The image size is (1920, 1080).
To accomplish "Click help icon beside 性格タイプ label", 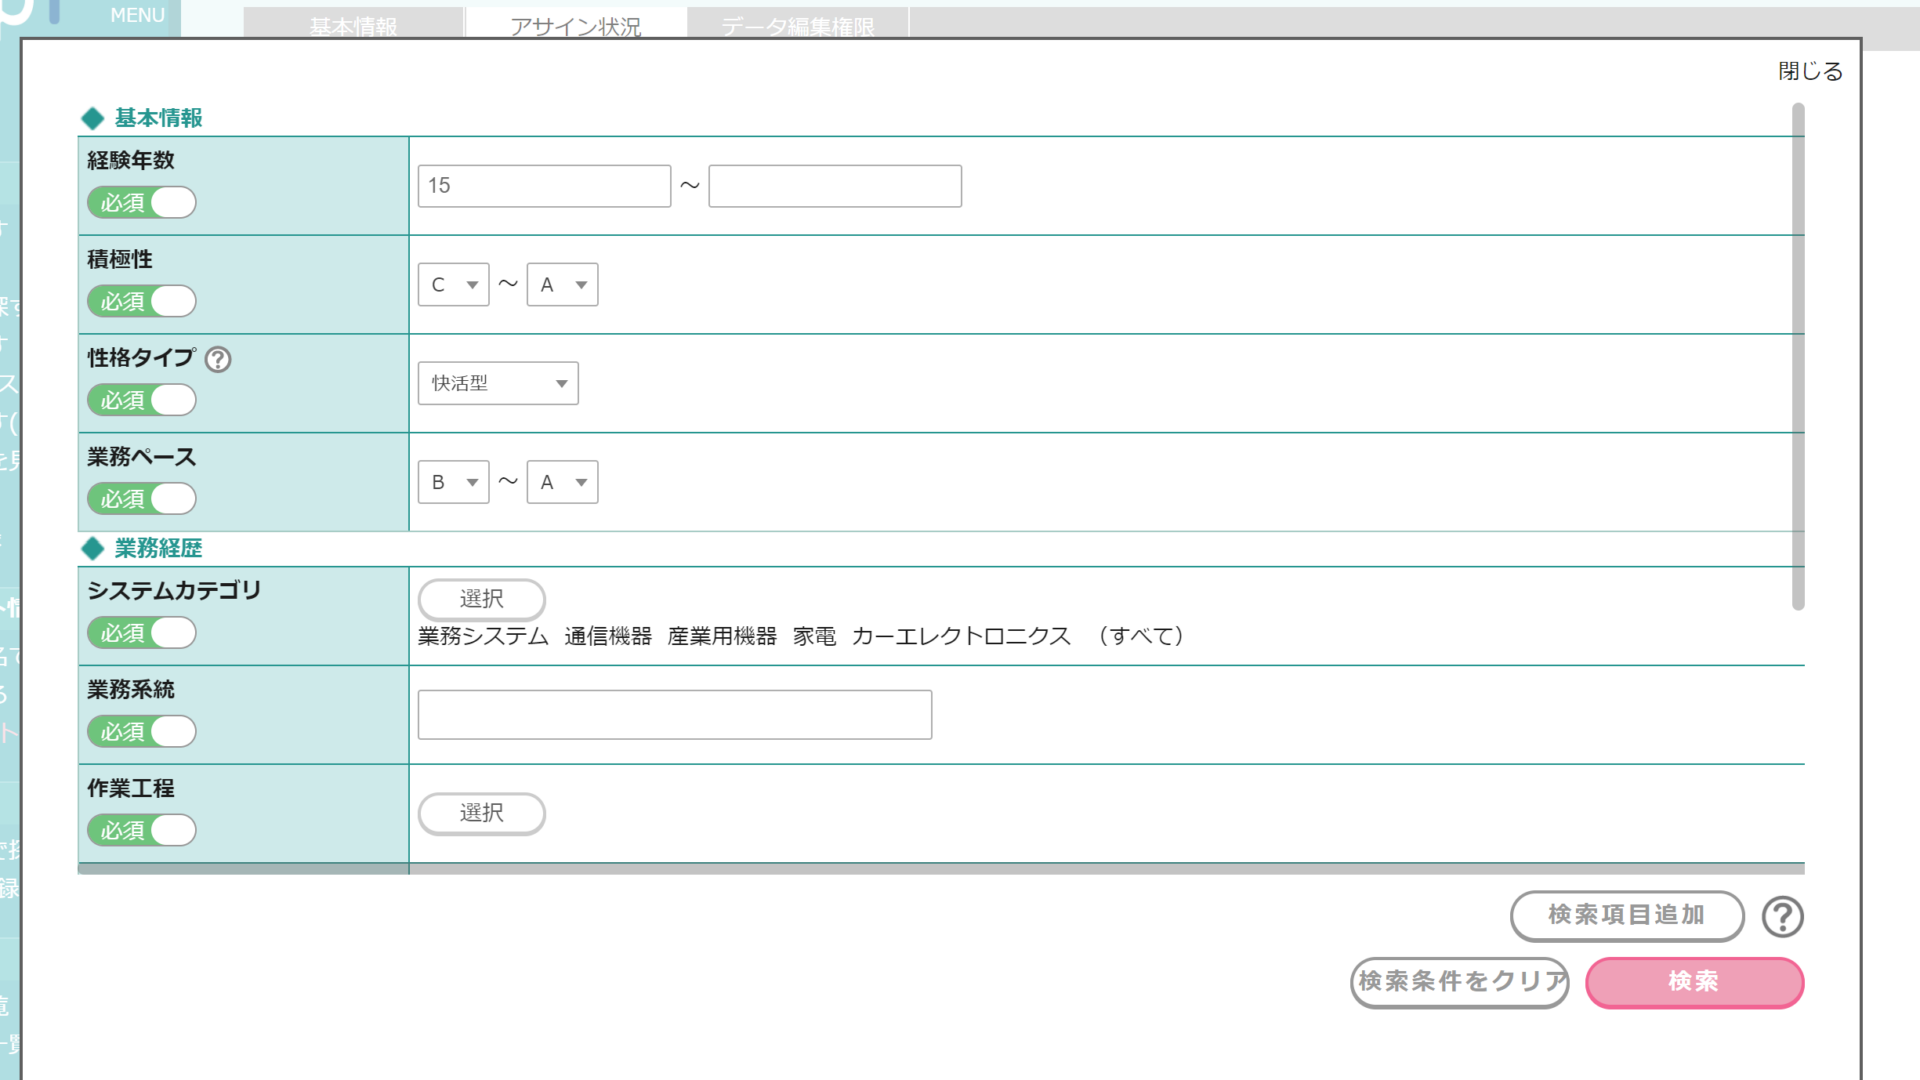I will coord(218,360).
